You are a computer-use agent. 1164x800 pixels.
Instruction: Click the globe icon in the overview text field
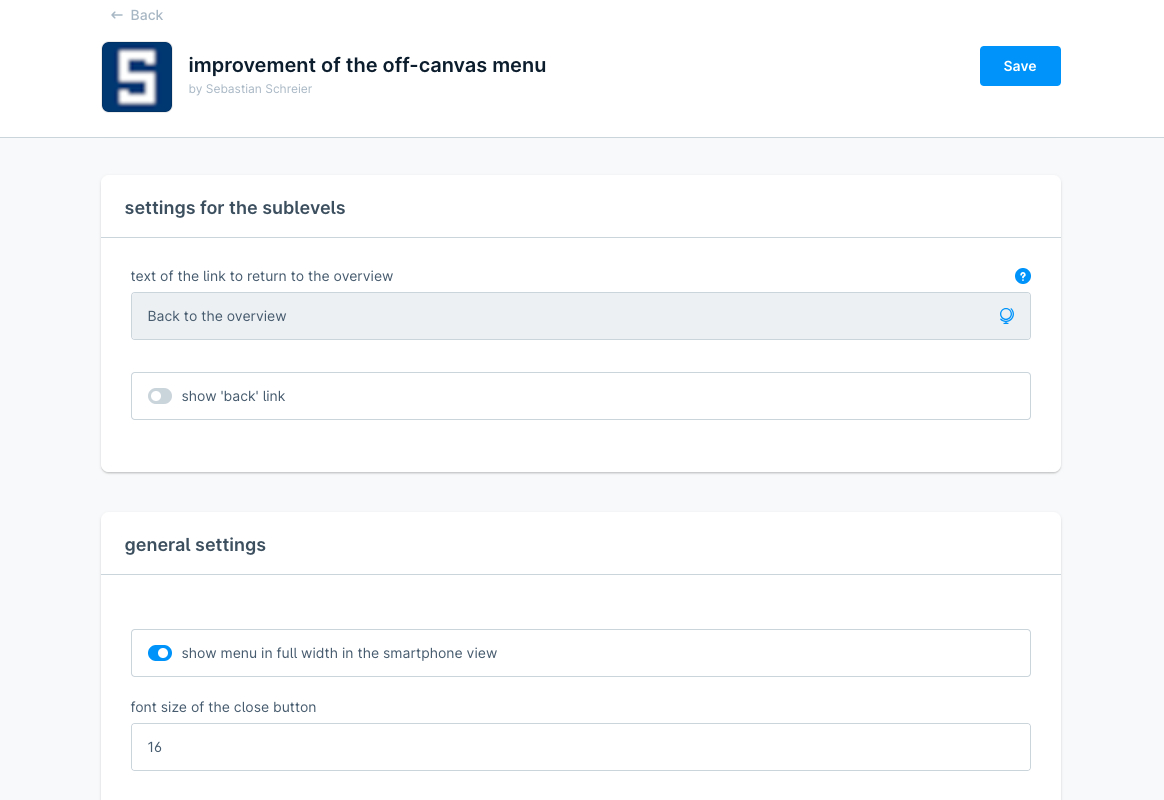1006,316
